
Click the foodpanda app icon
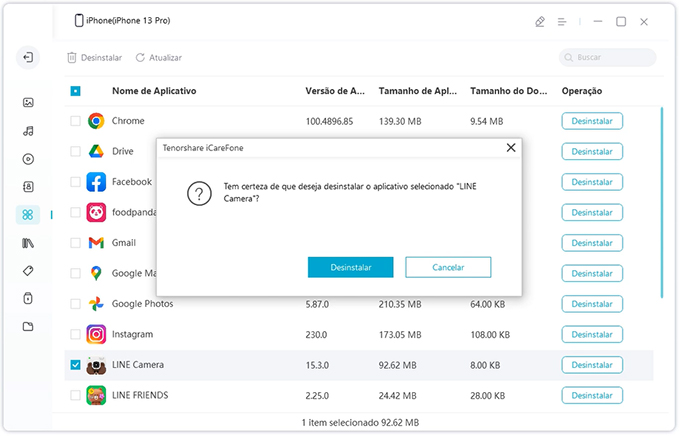(x=96, y=213)
